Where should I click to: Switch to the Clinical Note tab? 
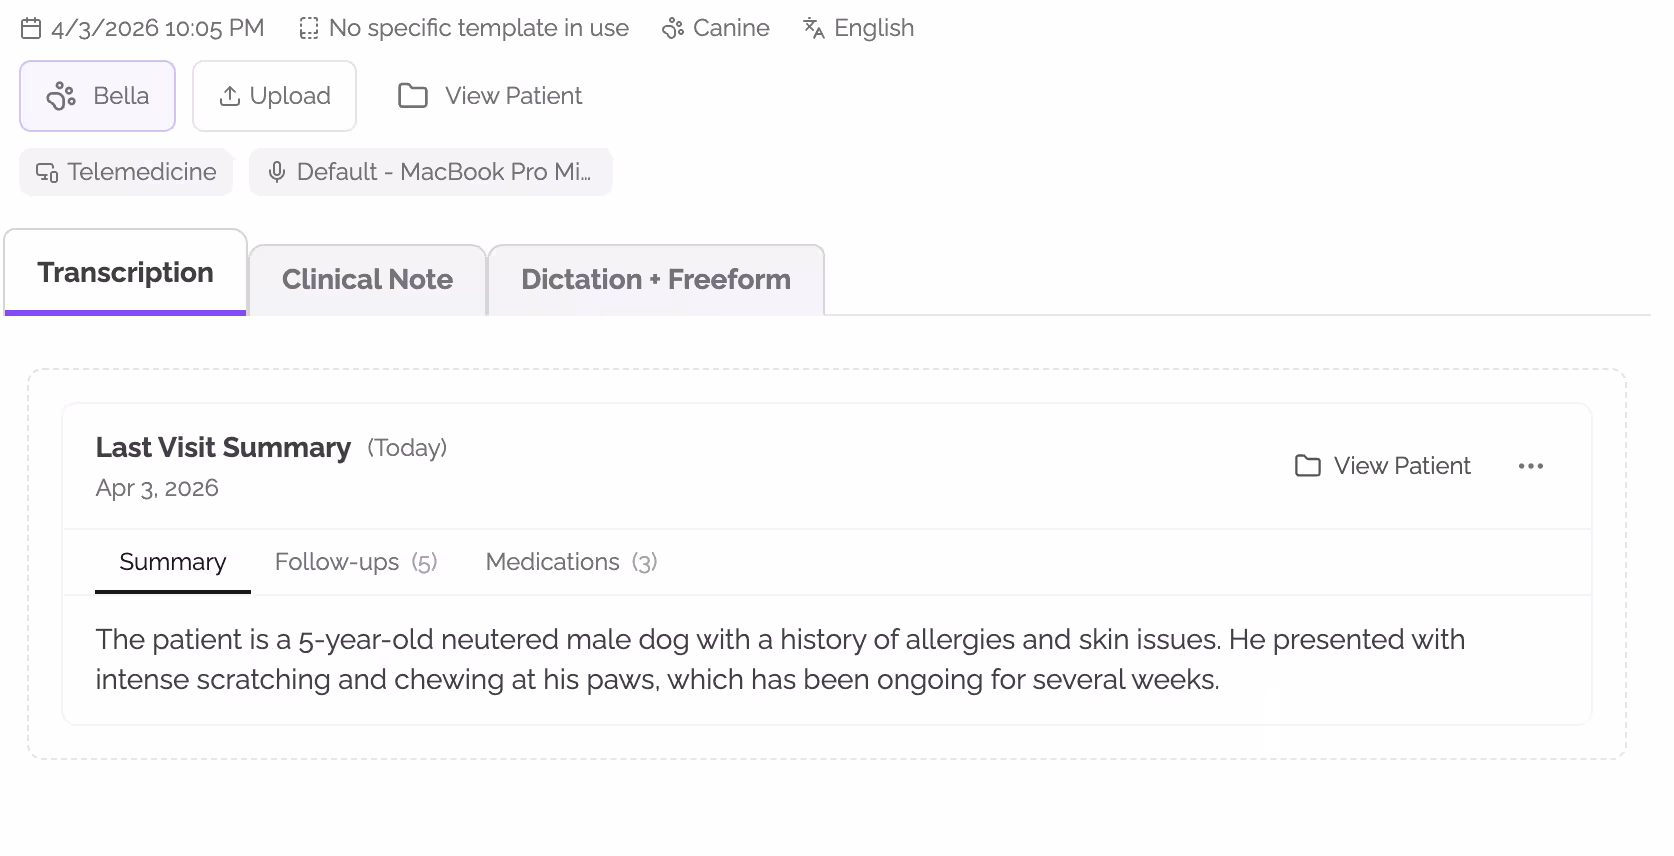coord(367,280)
